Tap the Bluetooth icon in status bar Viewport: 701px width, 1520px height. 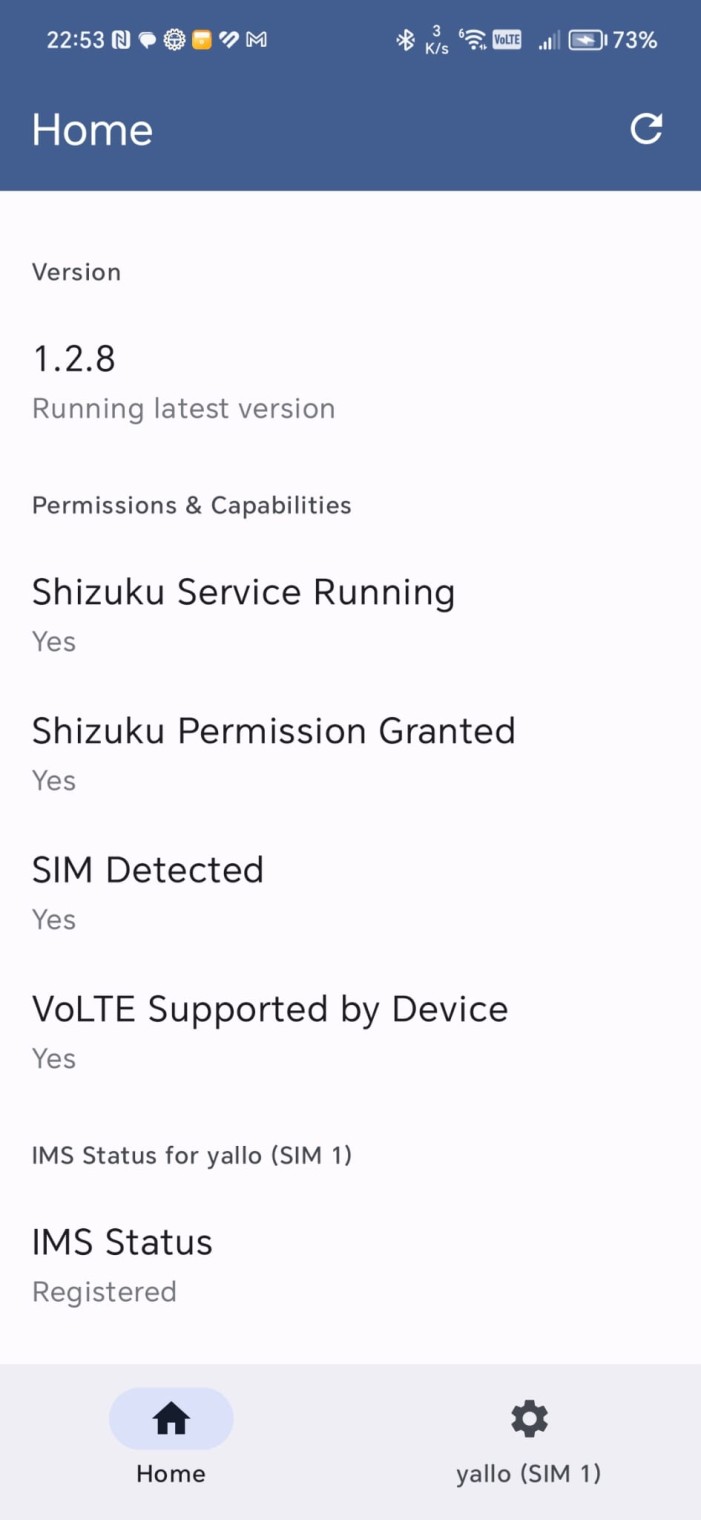(405, 40)
